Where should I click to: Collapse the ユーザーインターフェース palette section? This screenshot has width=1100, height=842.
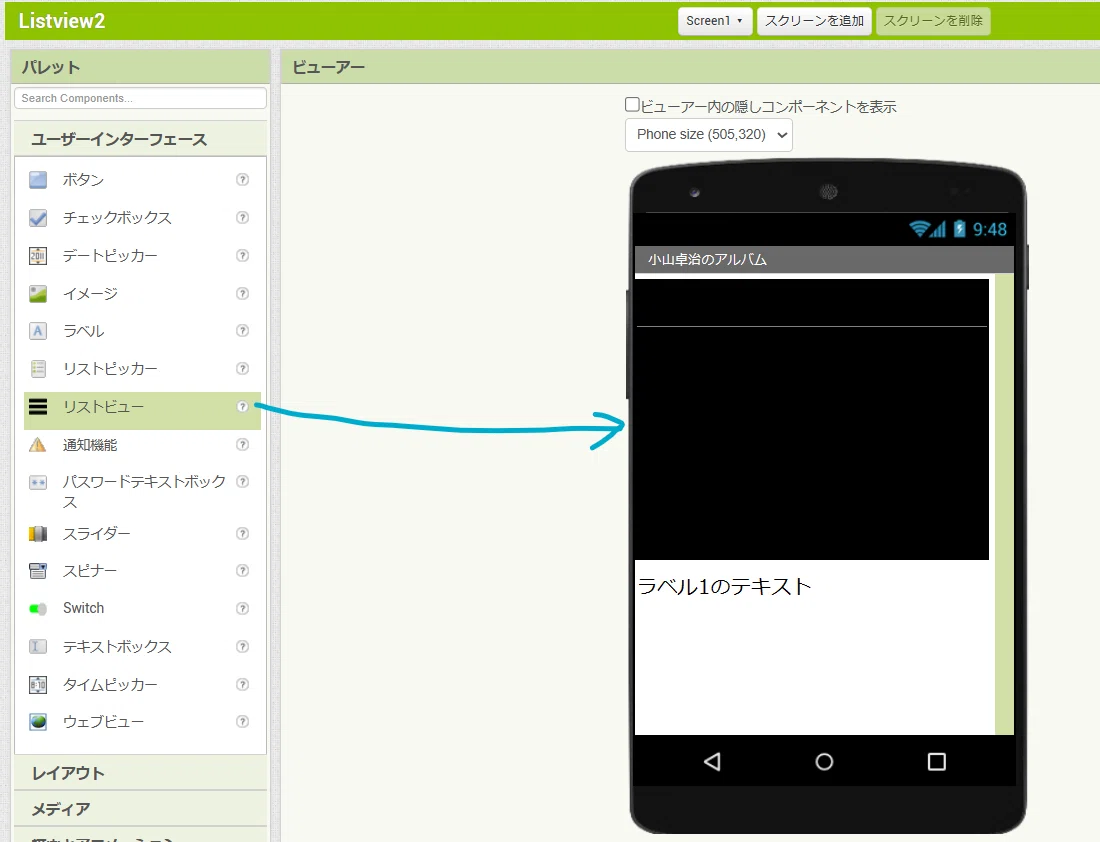(140, 139)
